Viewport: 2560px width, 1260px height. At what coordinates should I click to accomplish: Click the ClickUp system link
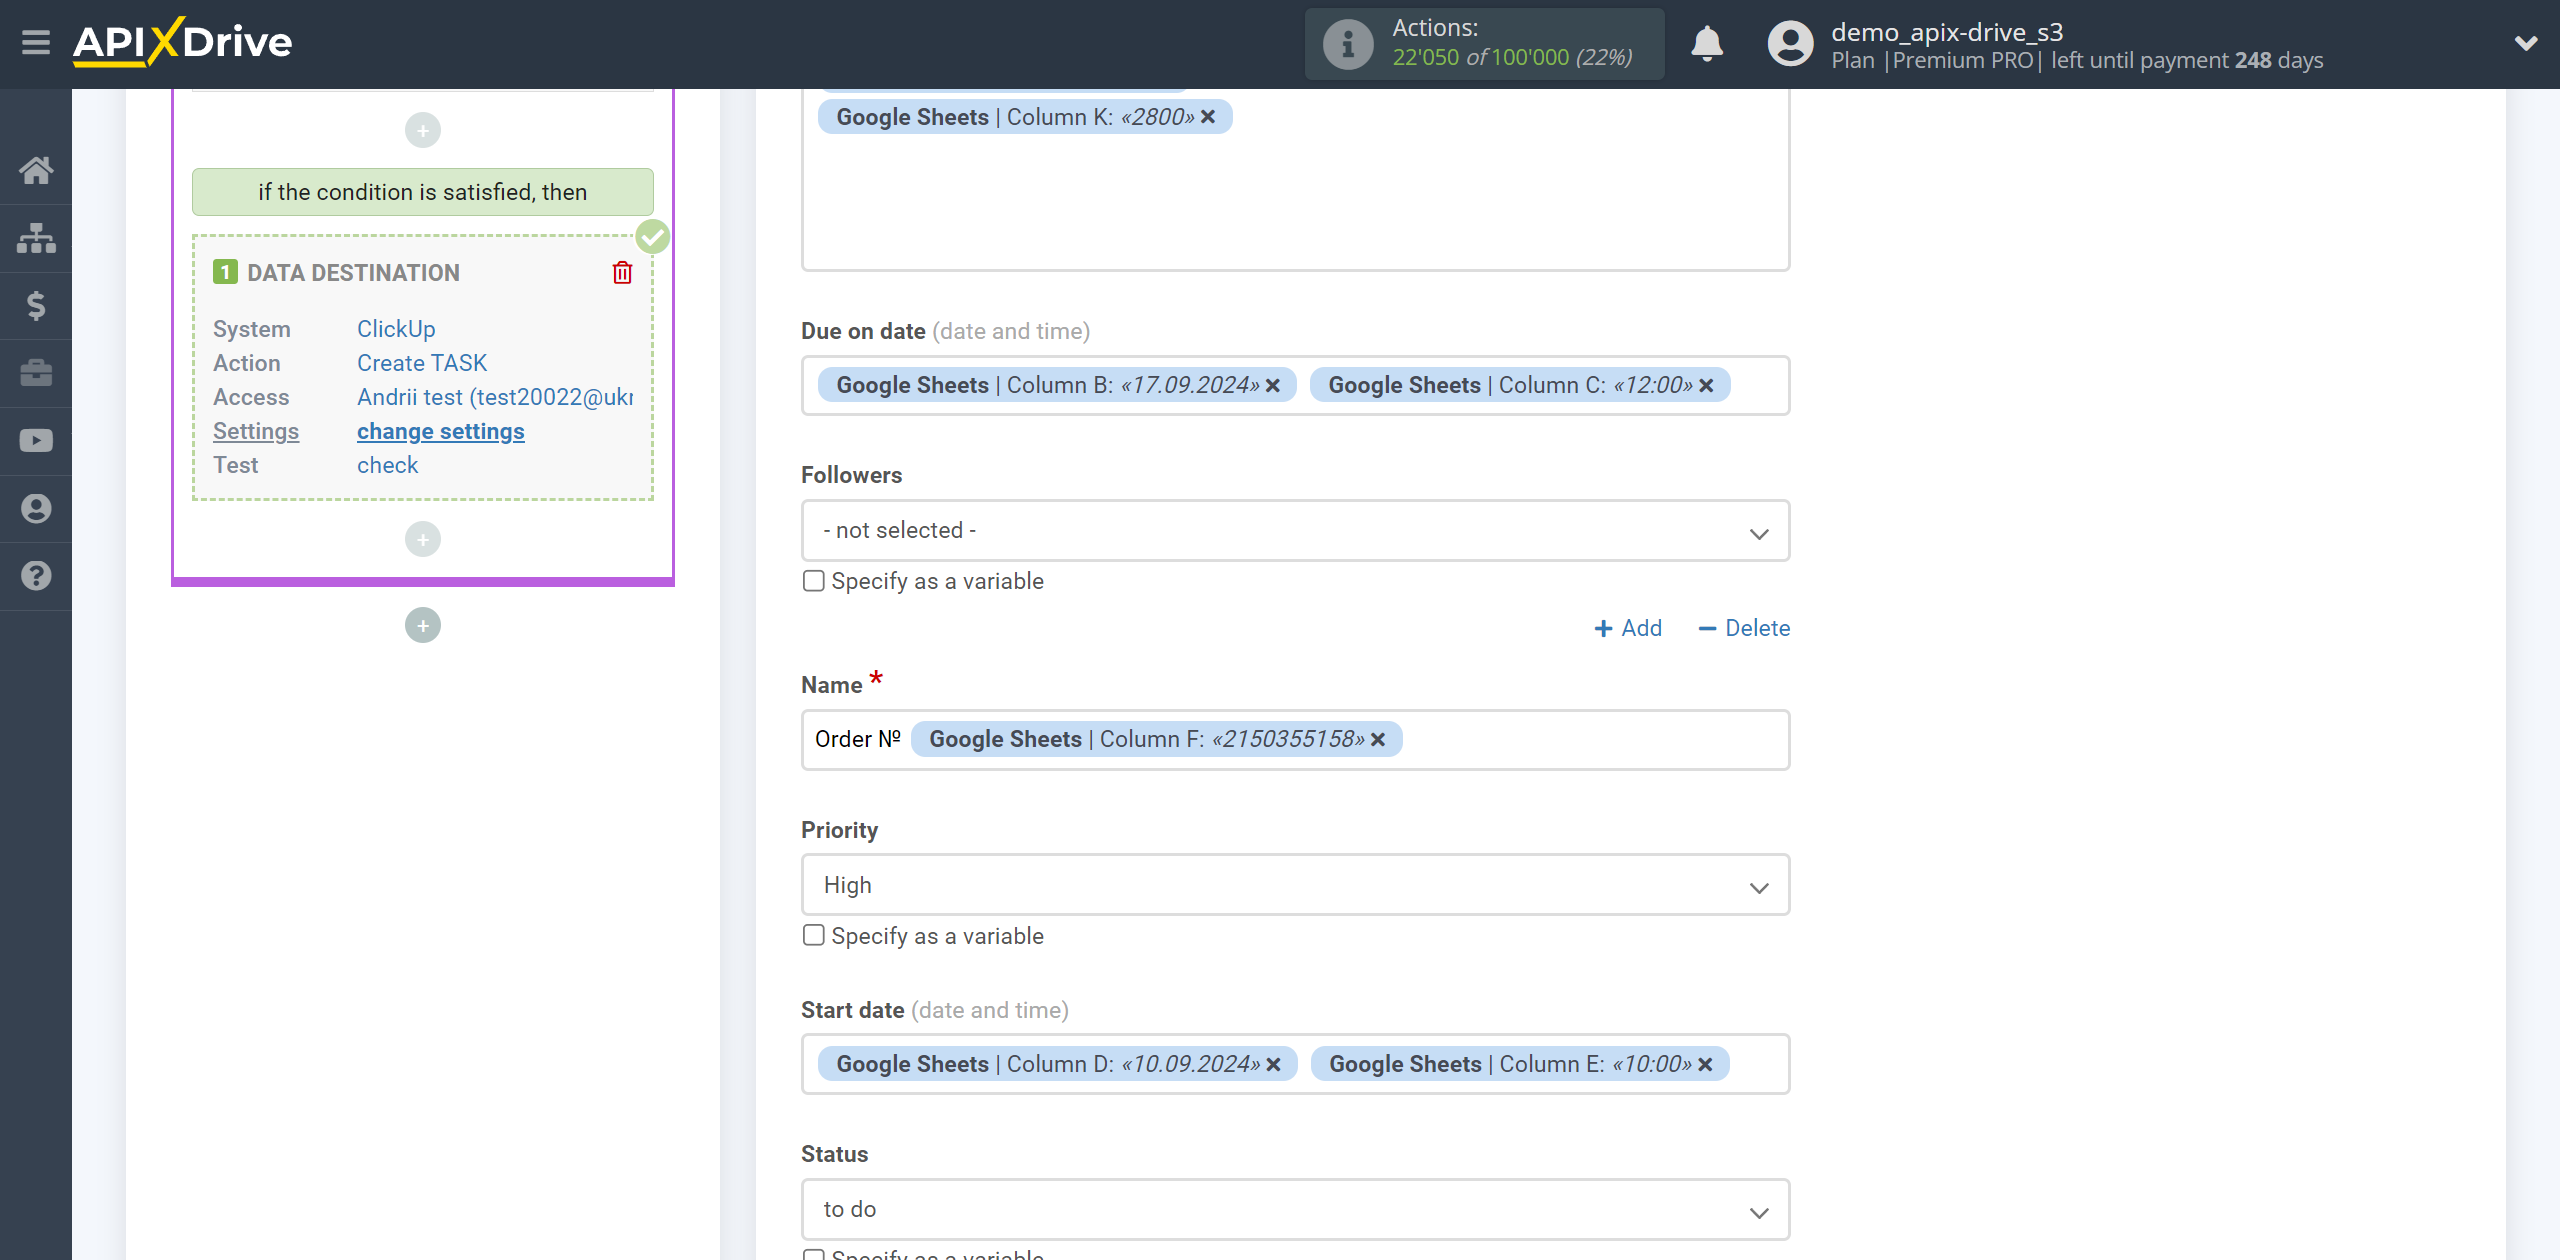point(396,329)
